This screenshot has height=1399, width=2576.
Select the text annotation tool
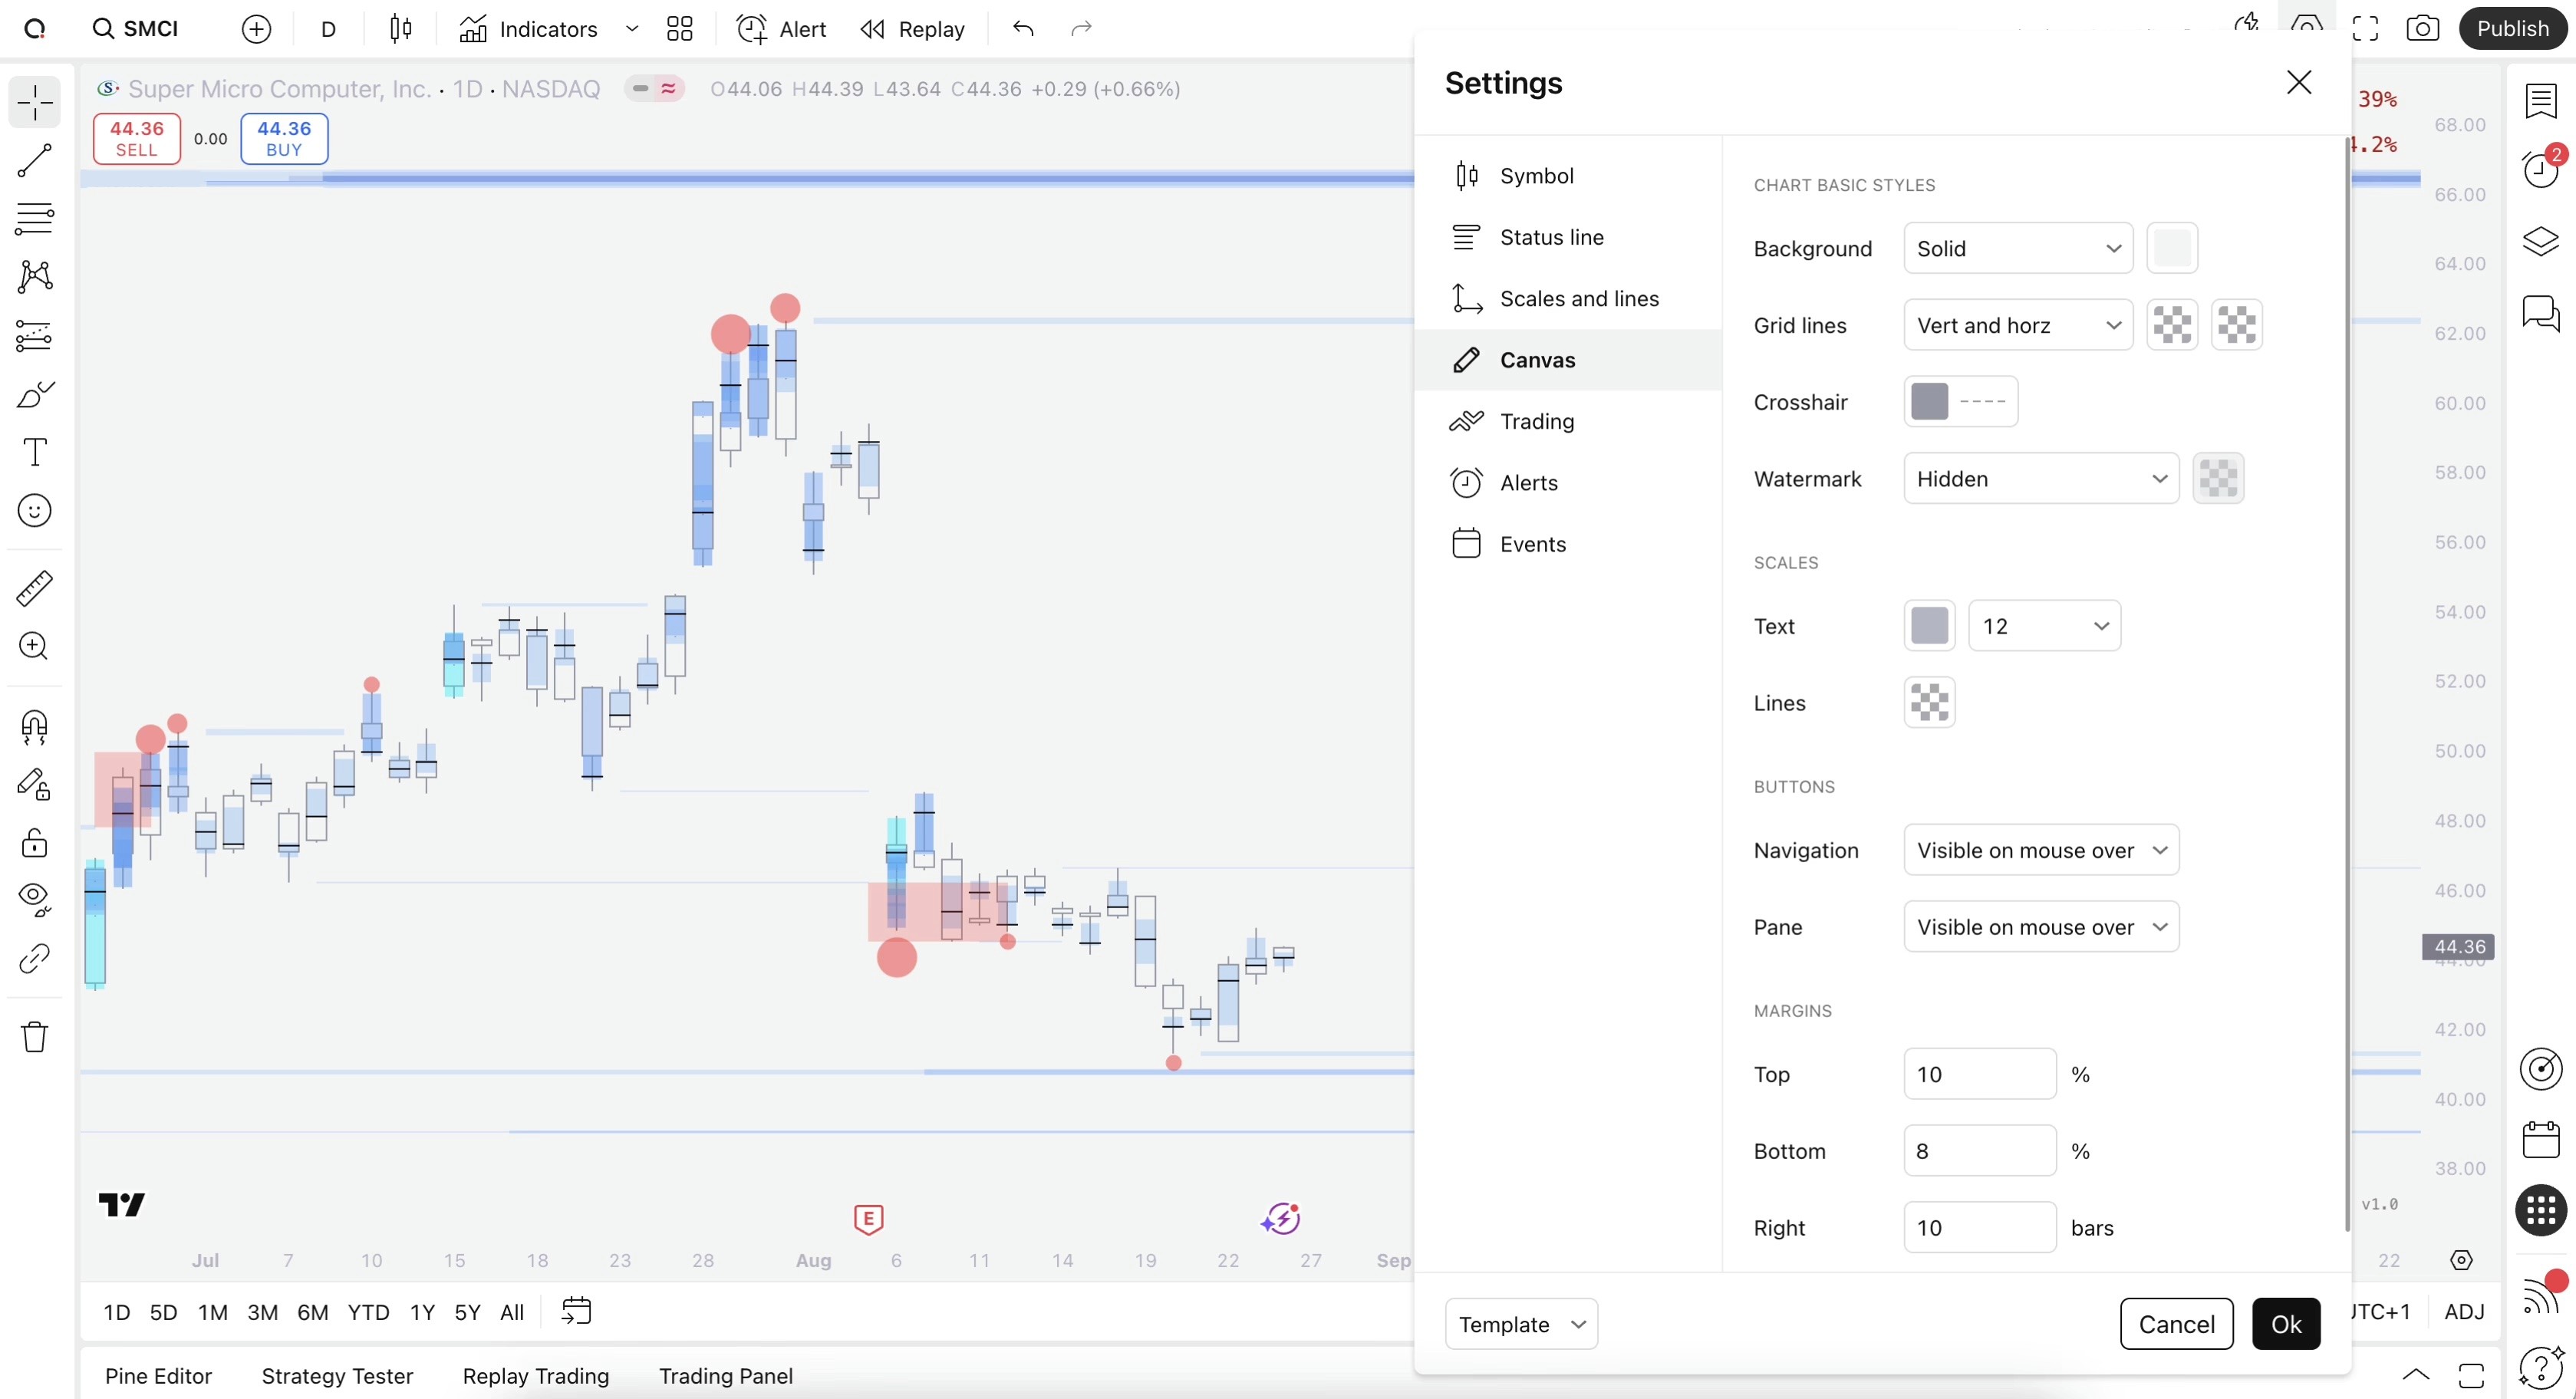34,452
